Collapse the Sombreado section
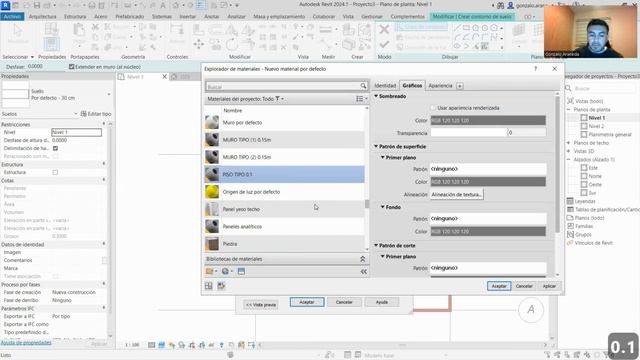The image size is (640, 360). click(376, 96)
